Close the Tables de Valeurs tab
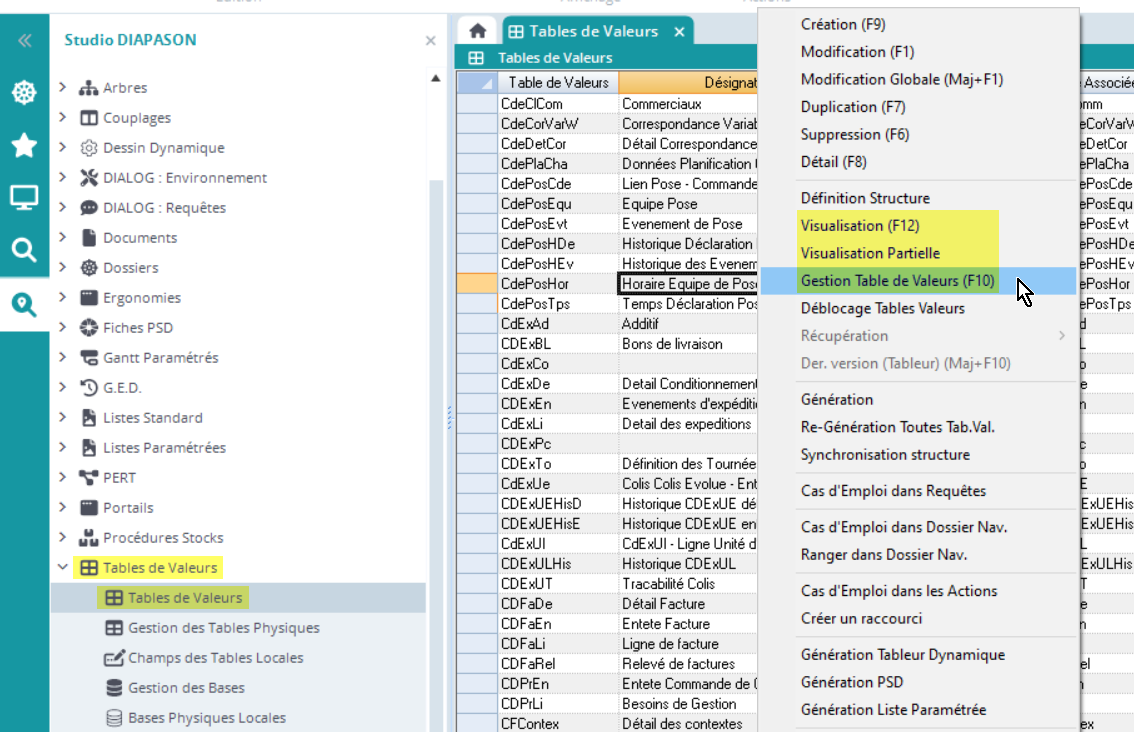 679,32
